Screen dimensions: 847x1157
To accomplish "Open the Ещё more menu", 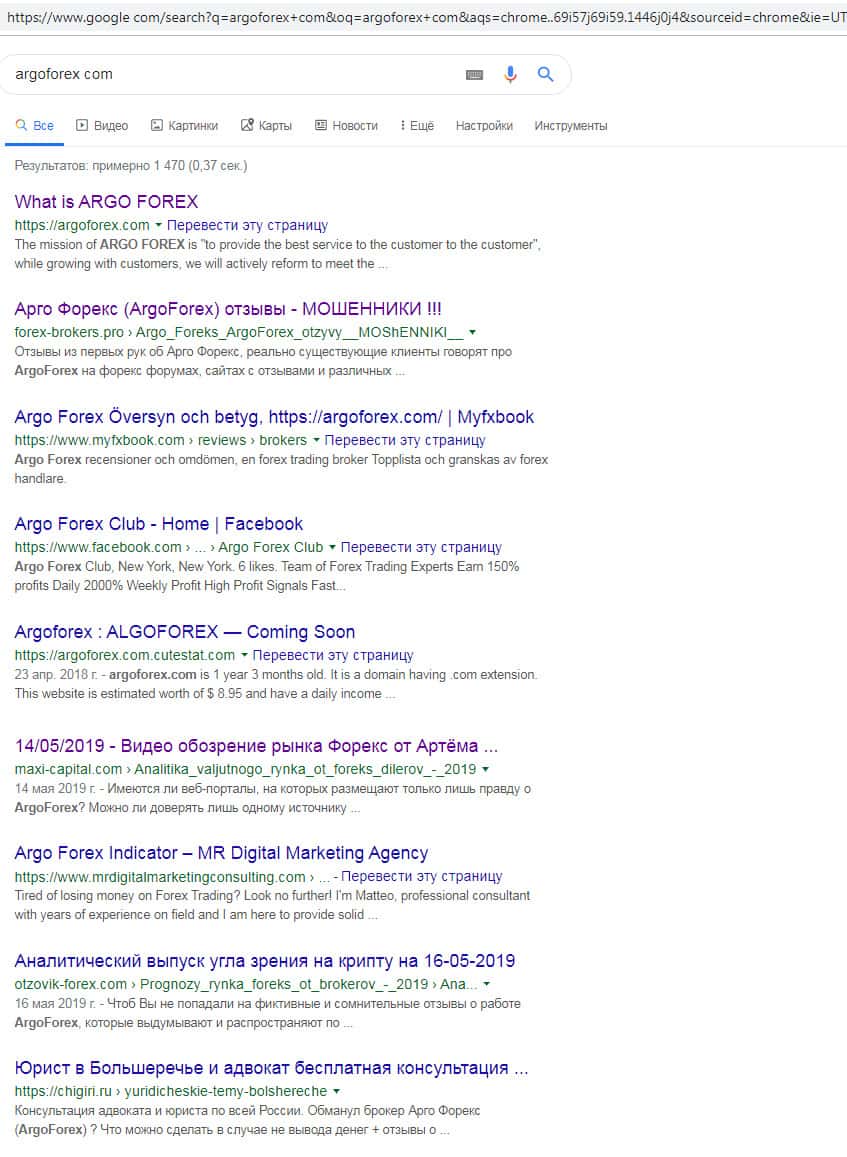I will click(417, 125).
